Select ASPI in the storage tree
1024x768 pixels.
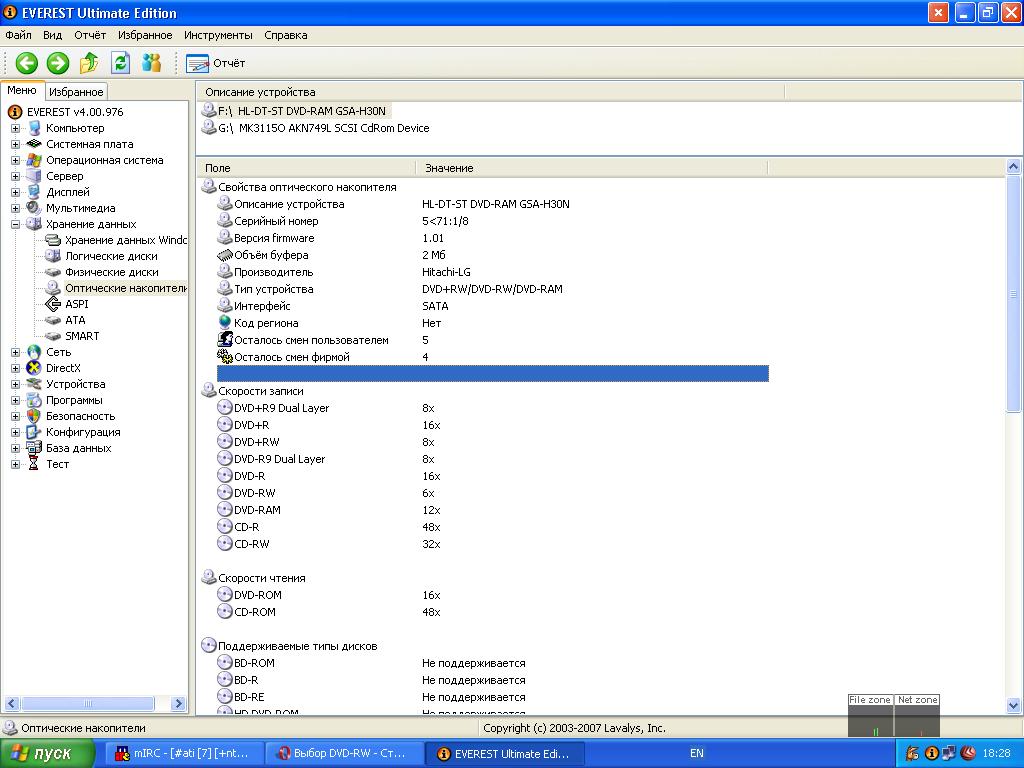pos(76,304)
